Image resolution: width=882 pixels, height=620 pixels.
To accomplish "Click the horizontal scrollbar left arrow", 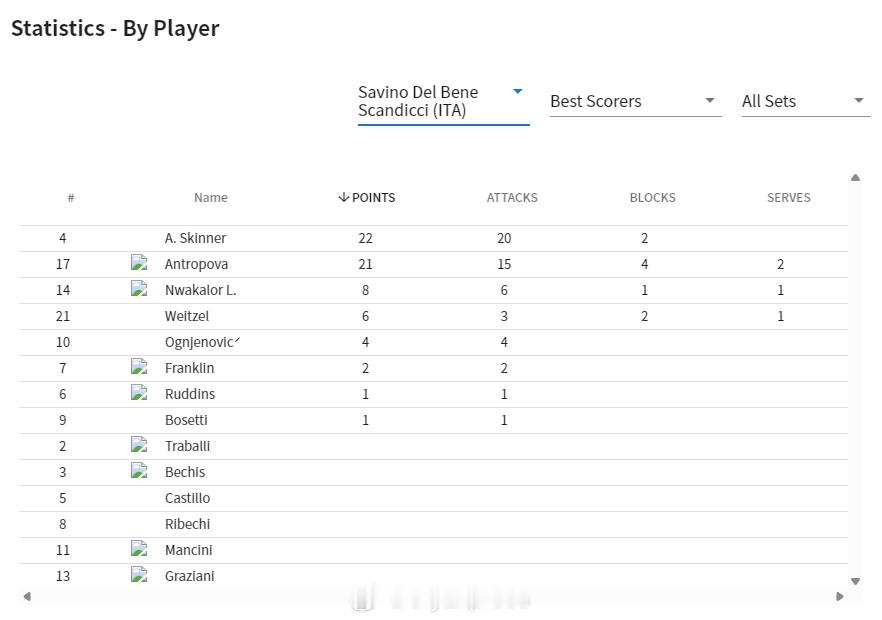I will click(x=27, y=596).
